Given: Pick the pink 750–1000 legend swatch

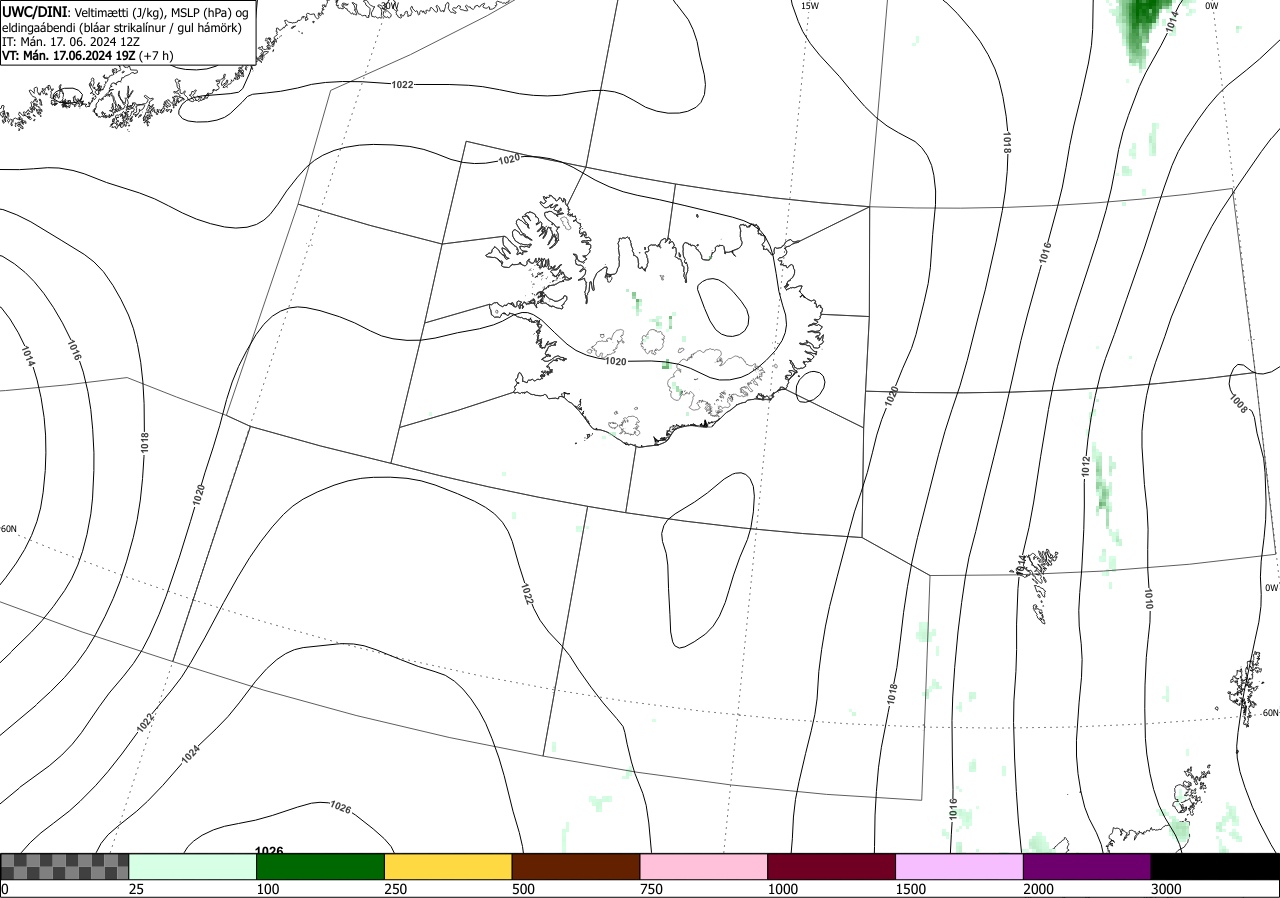Looking at the screenshot, I should click(704, 866).
